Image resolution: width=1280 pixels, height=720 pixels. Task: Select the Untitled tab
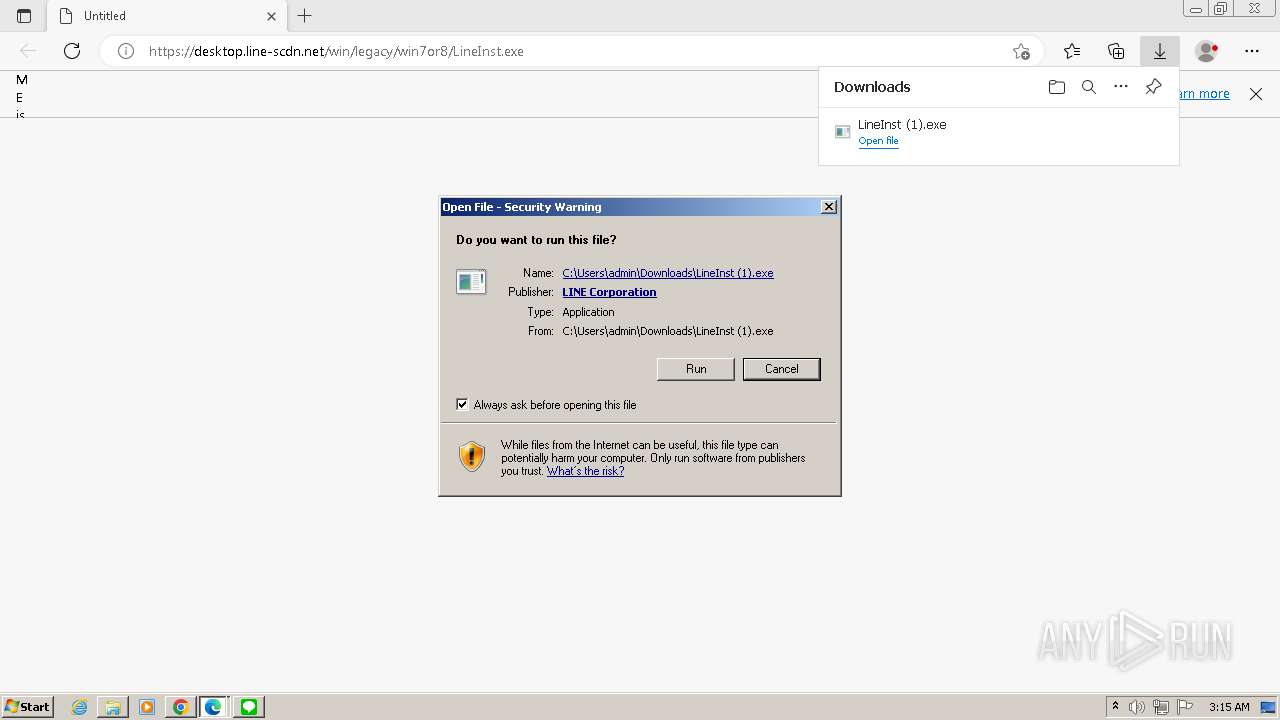[167, 16]
